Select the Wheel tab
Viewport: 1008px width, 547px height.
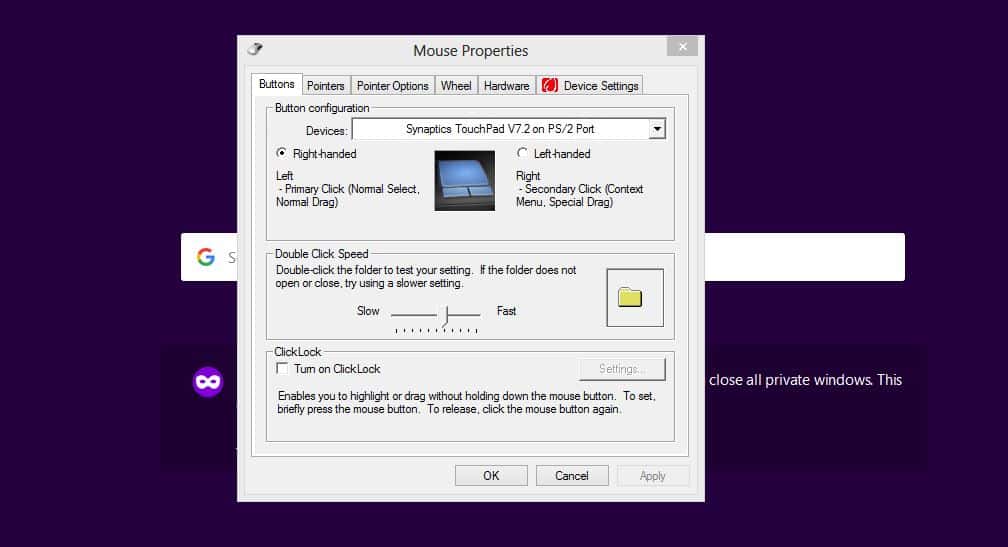pos(456,86)
